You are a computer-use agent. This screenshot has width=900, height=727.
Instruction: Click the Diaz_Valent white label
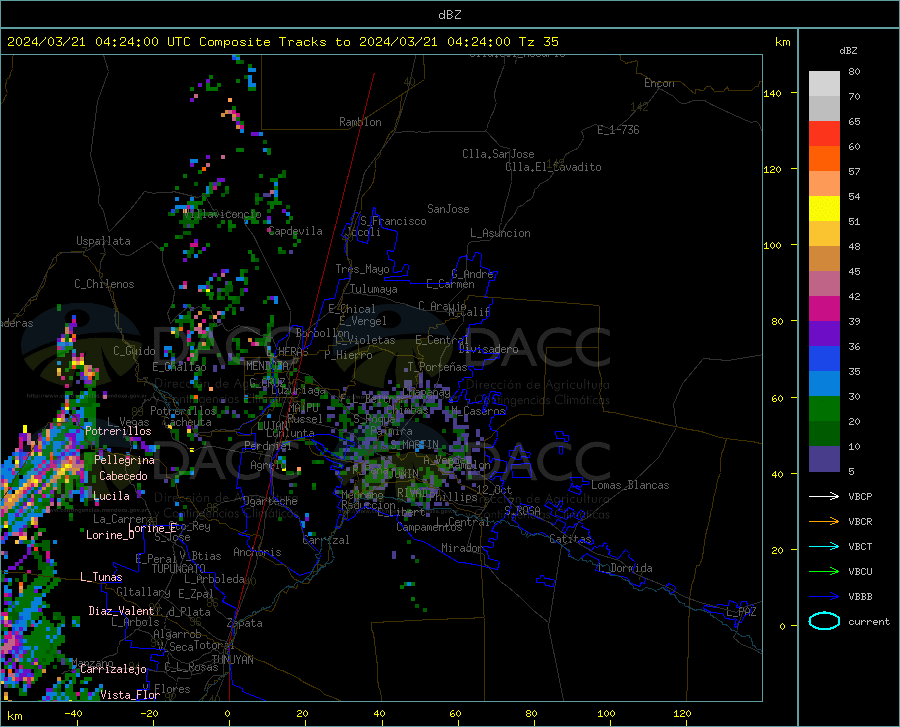(121, 611)
